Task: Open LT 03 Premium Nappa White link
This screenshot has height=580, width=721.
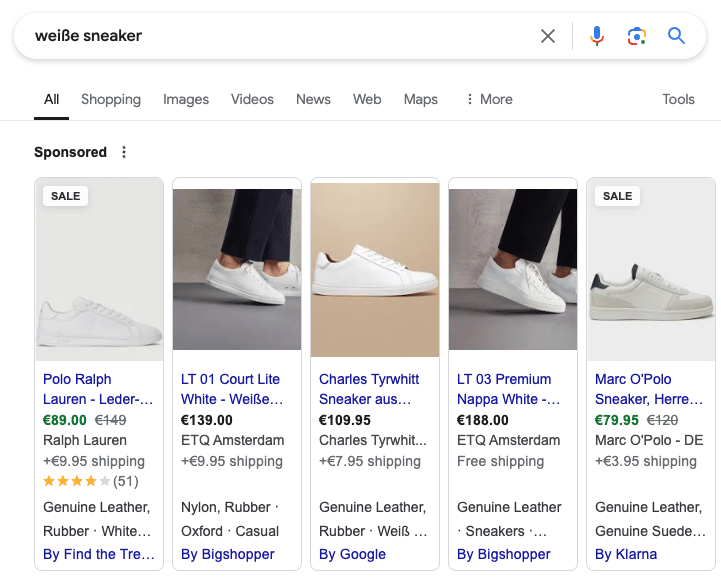Action: [508, 389]
